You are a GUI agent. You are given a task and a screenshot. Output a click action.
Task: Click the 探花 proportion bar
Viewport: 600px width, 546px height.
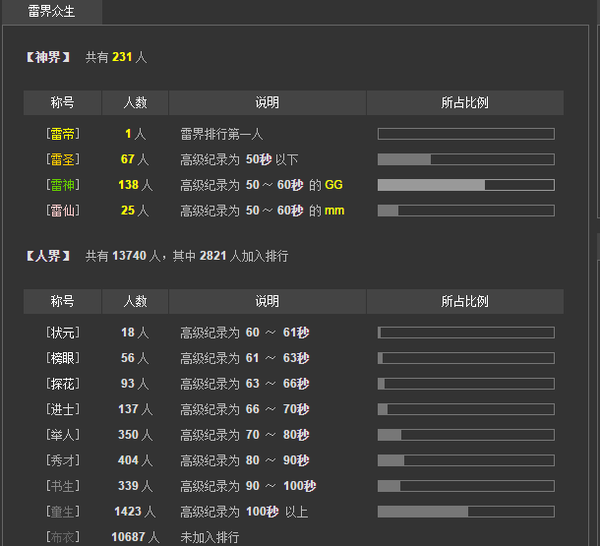click(466, 384)
